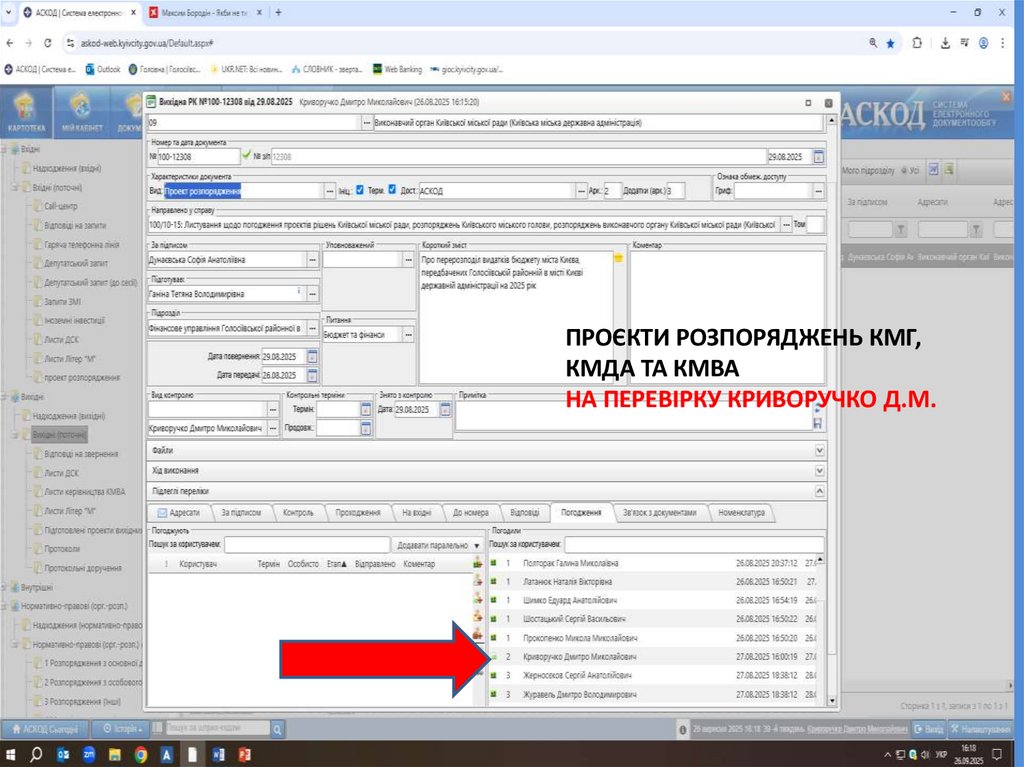Open calendar for Продовж. field
This screenshot has width=1024, height=767.
366,428
